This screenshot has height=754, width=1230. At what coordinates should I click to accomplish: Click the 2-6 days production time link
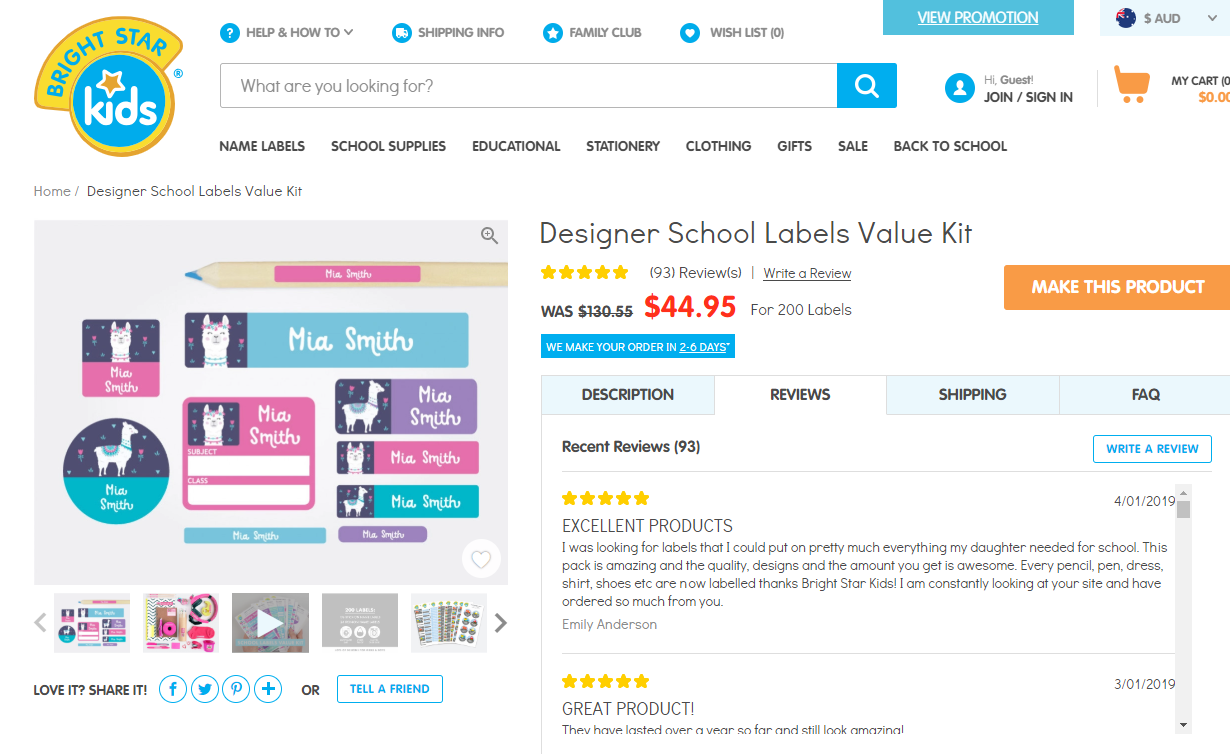click(x=702, y=347)
